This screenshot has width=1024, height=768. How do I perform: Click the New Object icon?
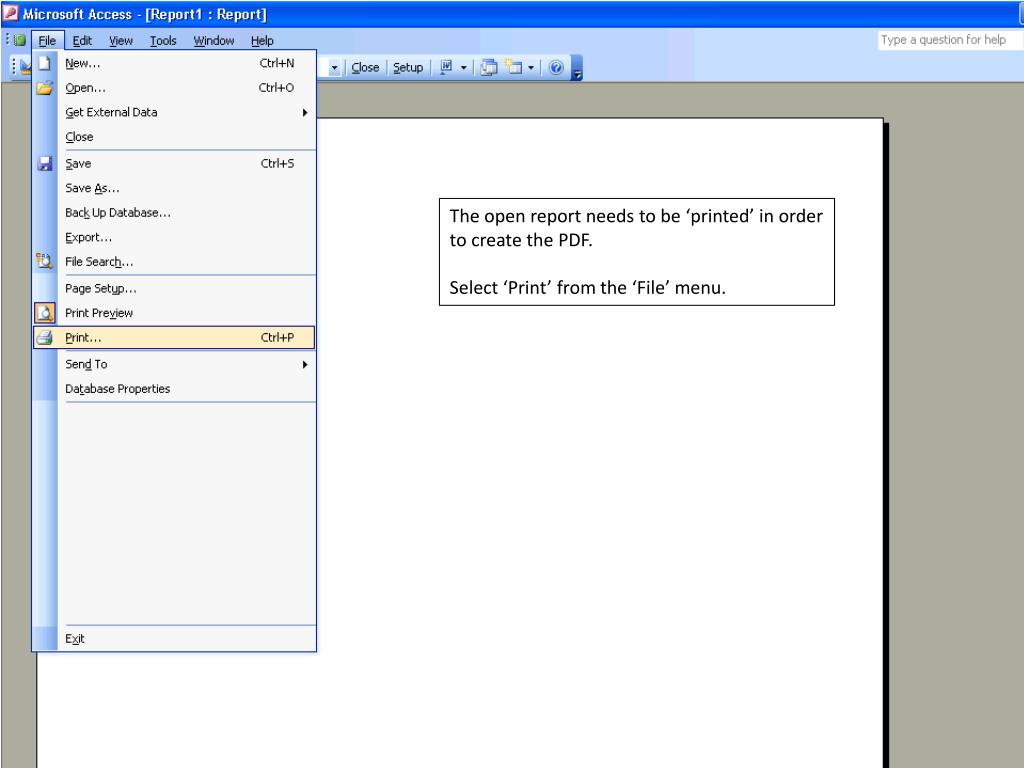(x=514, y=67)
